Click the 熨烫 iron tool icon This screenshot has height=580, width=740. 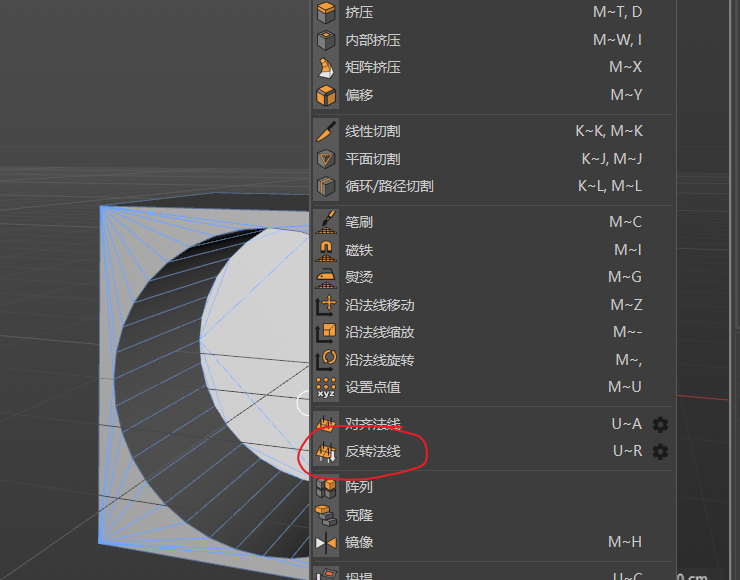click(327, 277)
